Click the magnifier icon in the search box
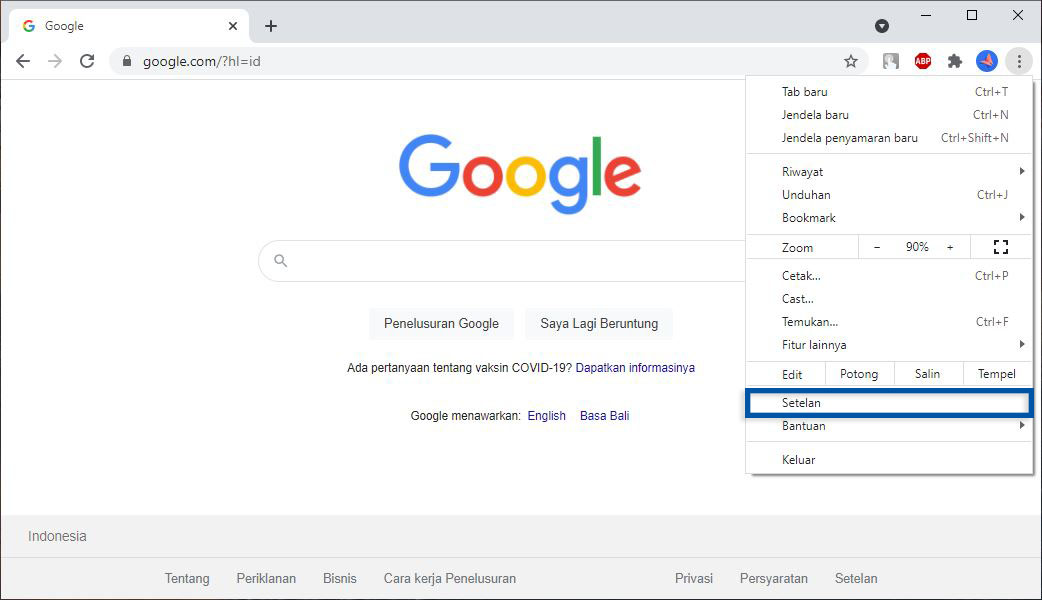The image size is (1042, 600). coord(281,260)
